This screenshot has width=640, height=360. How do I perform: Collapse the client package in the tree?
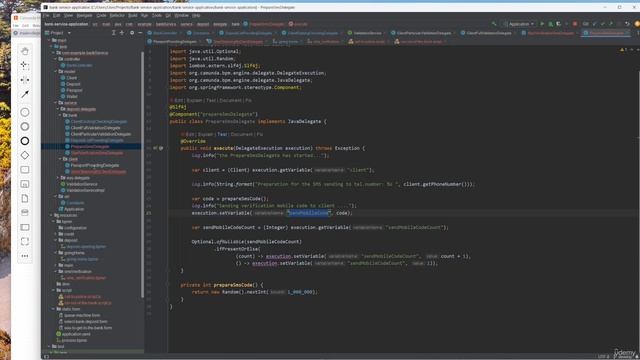[60, 159]
